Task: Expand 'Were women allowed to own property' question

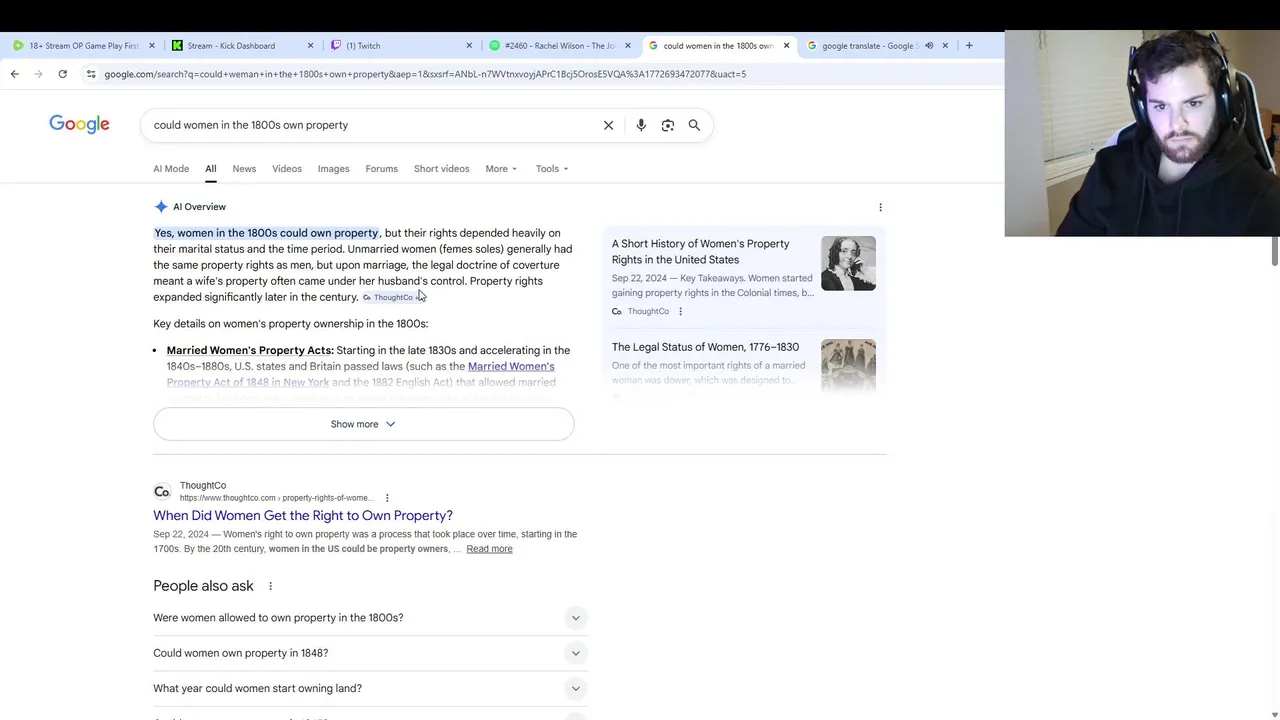Action: (x=370, y=618)
